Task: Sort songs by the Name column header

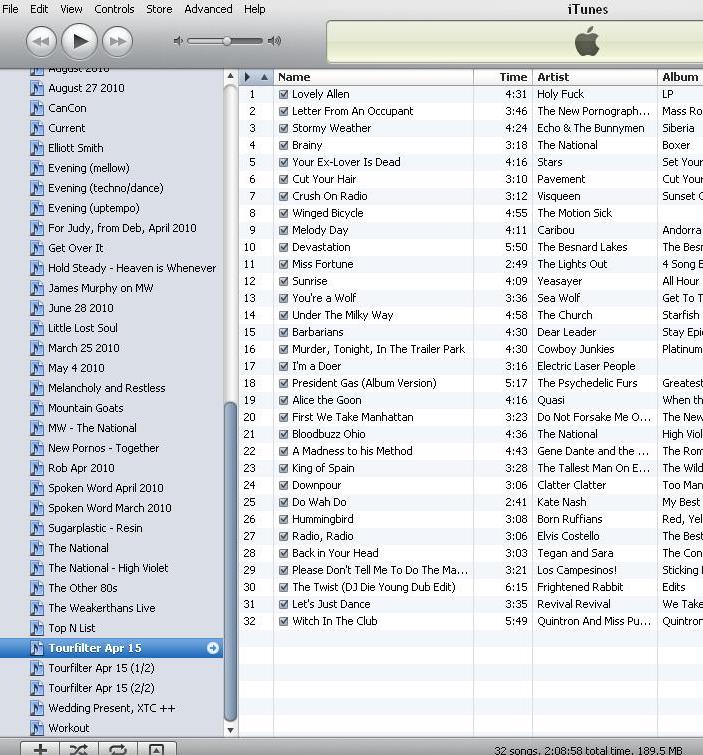Action: [372, 77]
